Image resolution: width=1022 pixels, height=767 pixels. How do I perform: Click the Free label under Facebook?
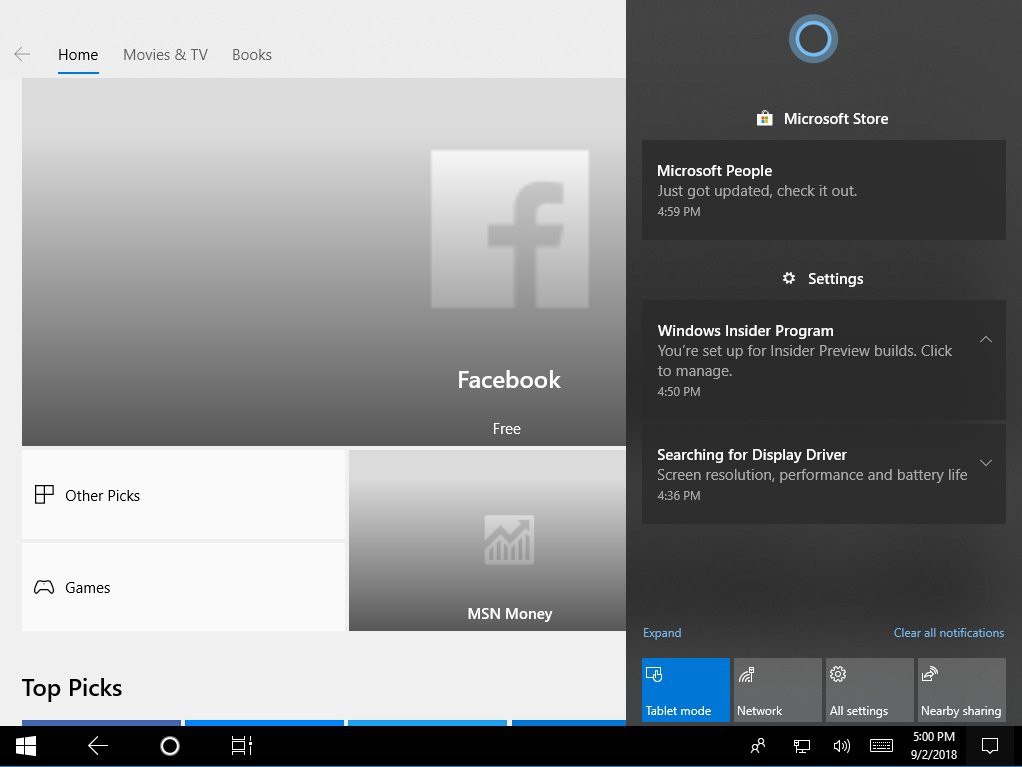506,429
